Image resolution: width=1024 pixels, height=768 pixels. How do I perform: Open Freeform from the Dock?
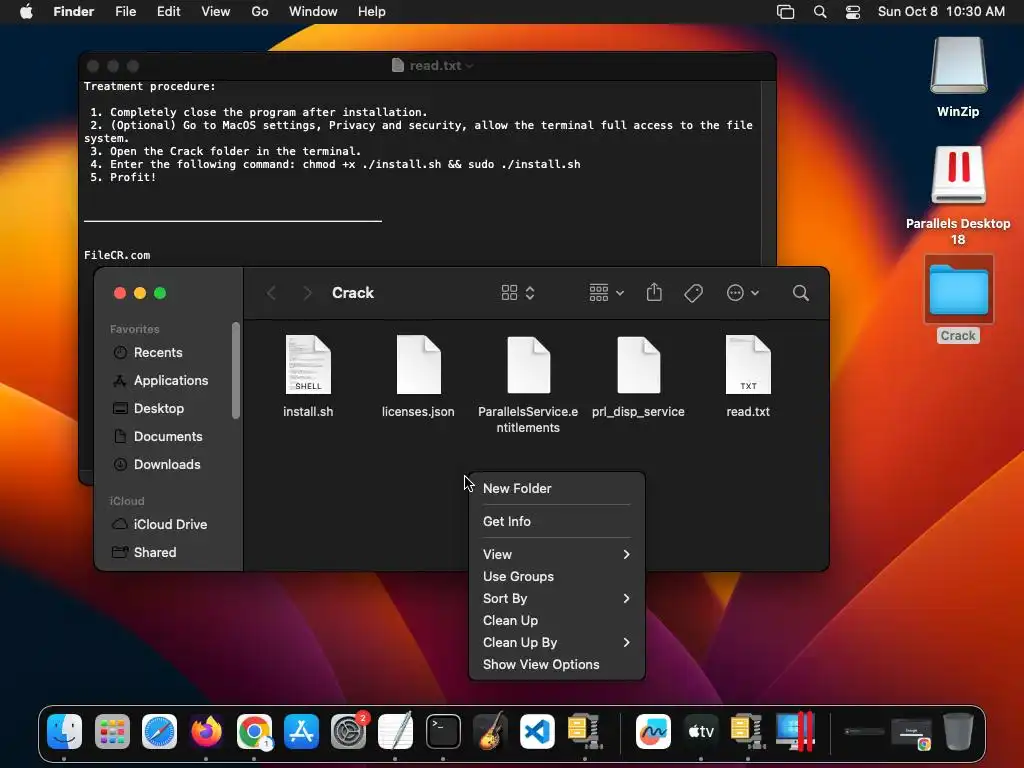point(653,731)
